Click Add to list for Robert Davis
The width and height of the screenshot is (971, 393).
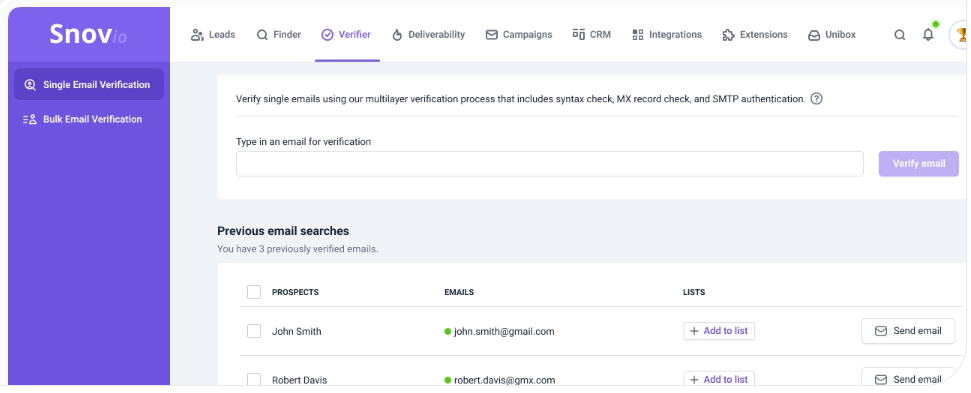point(719,379)
